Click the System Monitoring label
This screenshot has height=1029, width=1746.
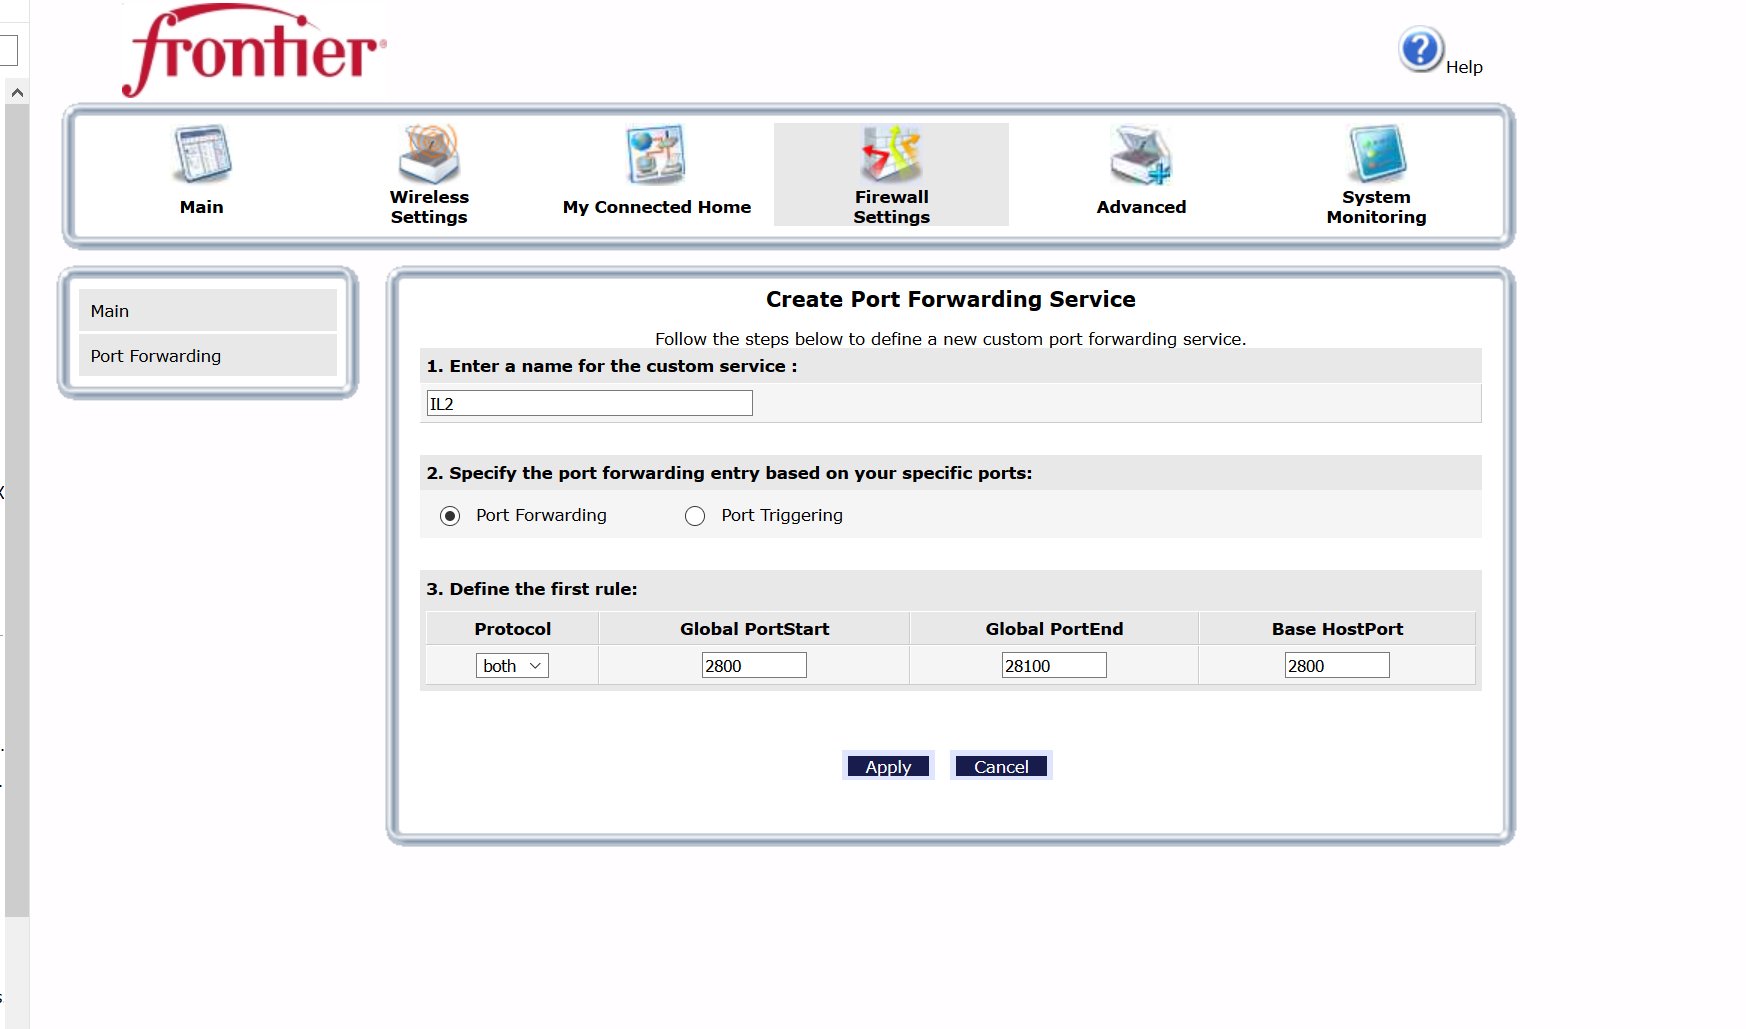click(x=1377, y=207)
